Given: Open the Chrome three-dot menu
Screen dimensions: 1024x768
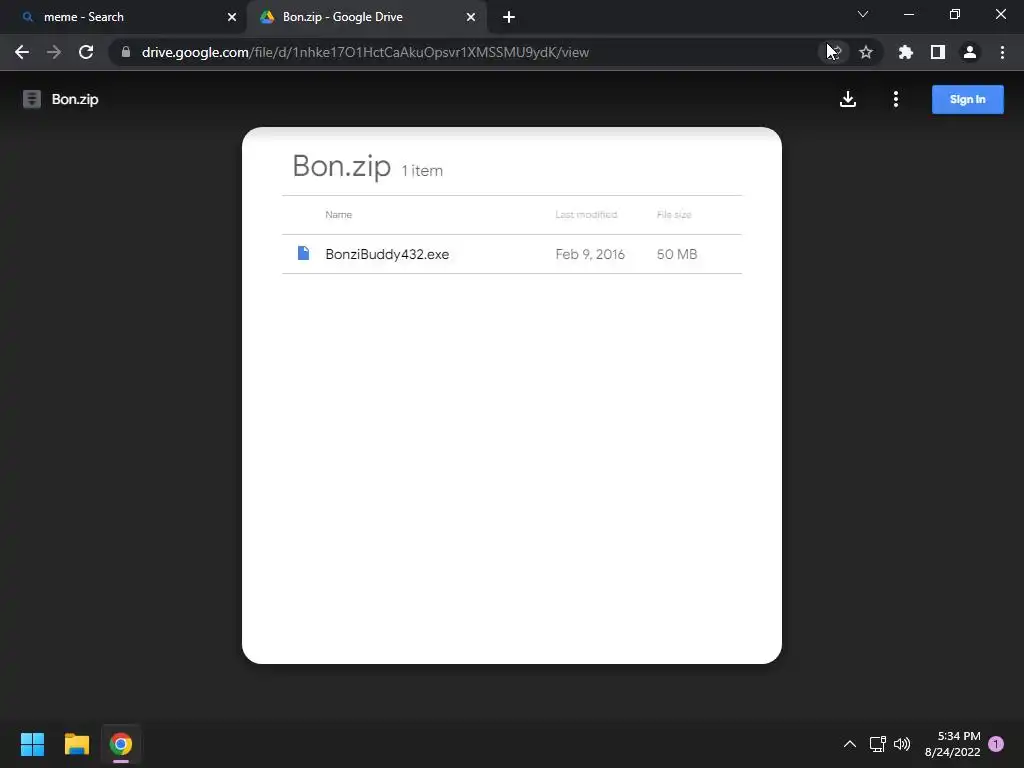Looking at the screenshot, I should click(x=1002, y=52).
